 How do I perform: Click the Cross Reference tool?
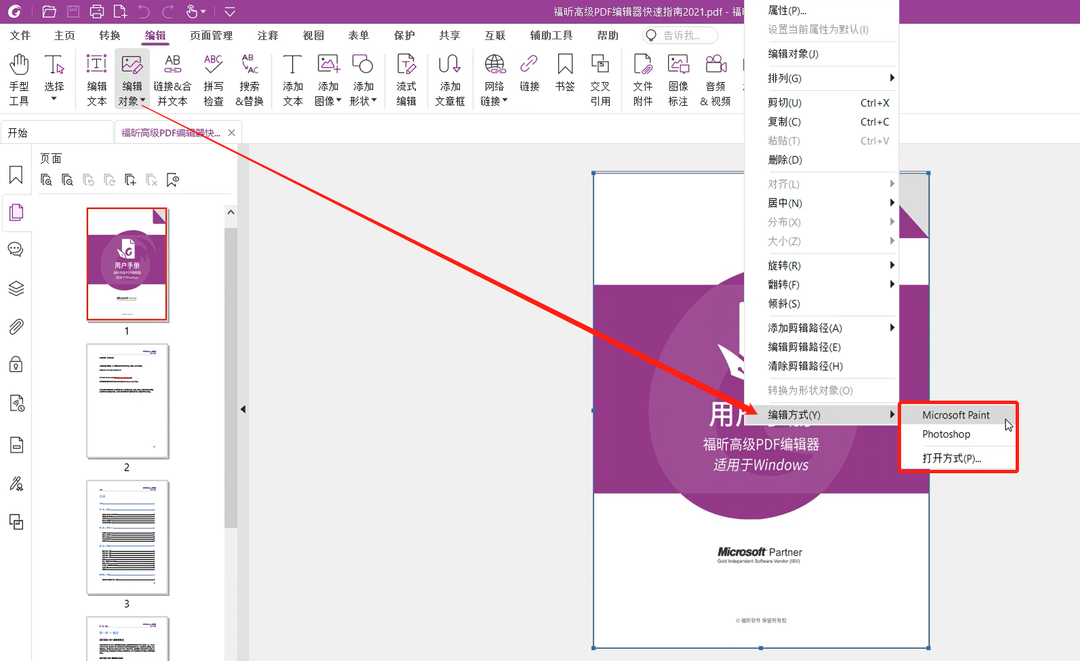(600, 80)
